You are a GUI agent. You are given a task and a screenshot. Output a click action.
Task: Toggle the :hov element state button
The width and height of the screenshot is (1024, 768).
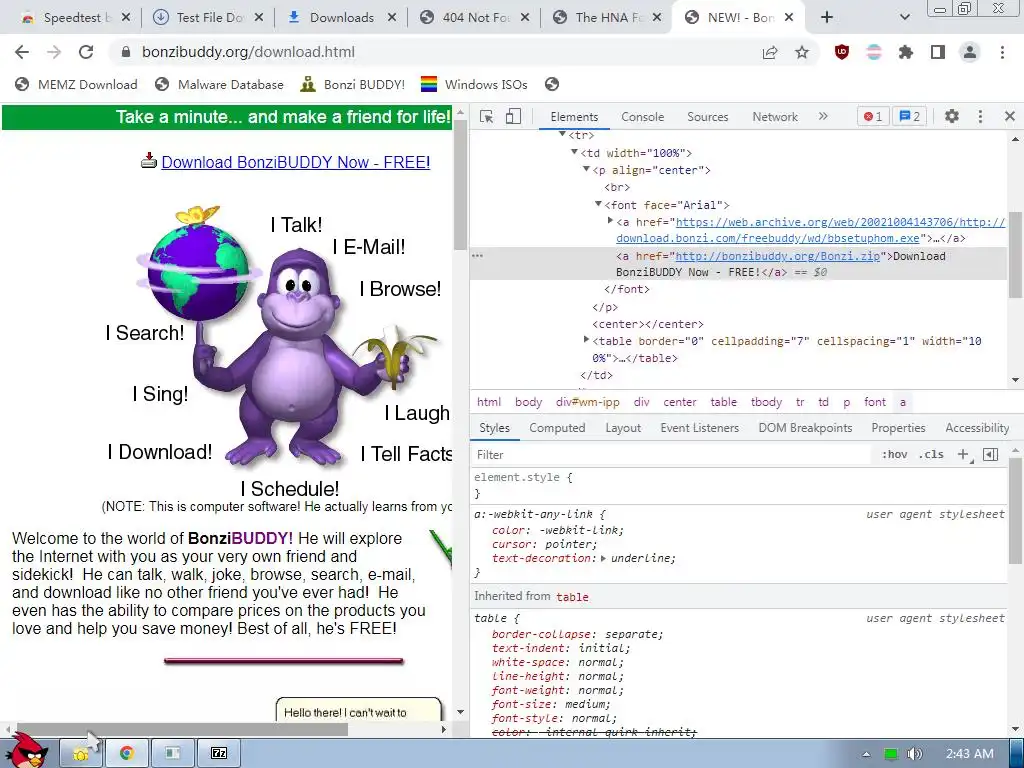(x=895, y=455)
